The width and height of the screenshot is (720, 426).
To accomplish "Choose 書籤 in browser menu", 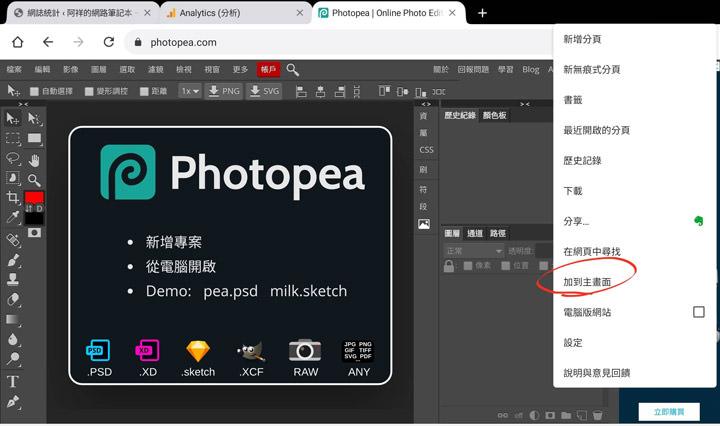I will click(x=573, y=100).
